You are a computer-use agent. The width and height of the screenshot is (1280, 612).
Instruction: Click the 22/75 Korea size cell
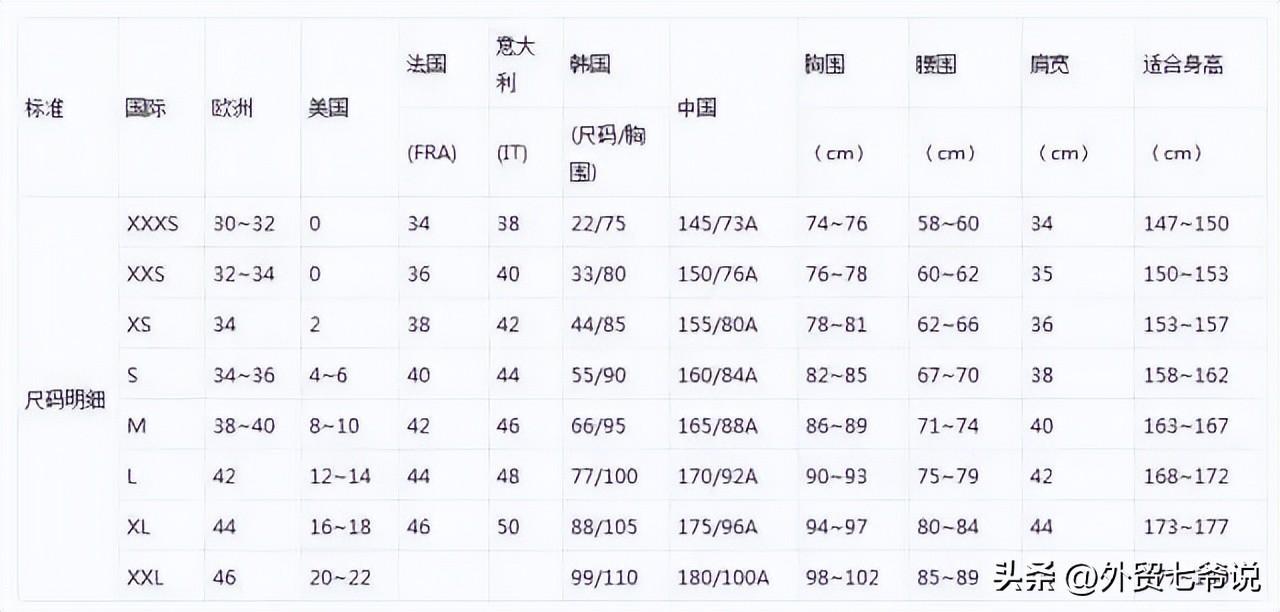click(x=596, y=224)
